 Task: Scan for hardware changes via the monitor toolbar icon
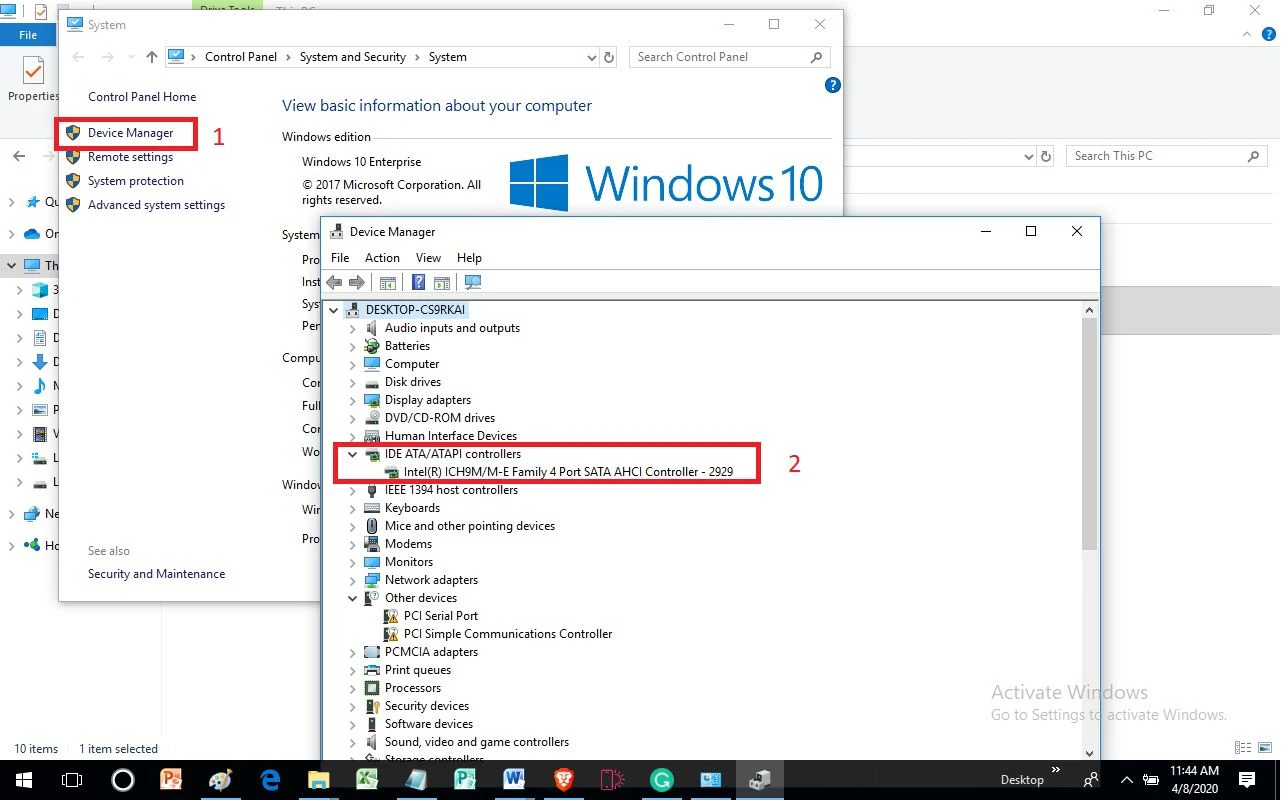[x=473, y=283]
